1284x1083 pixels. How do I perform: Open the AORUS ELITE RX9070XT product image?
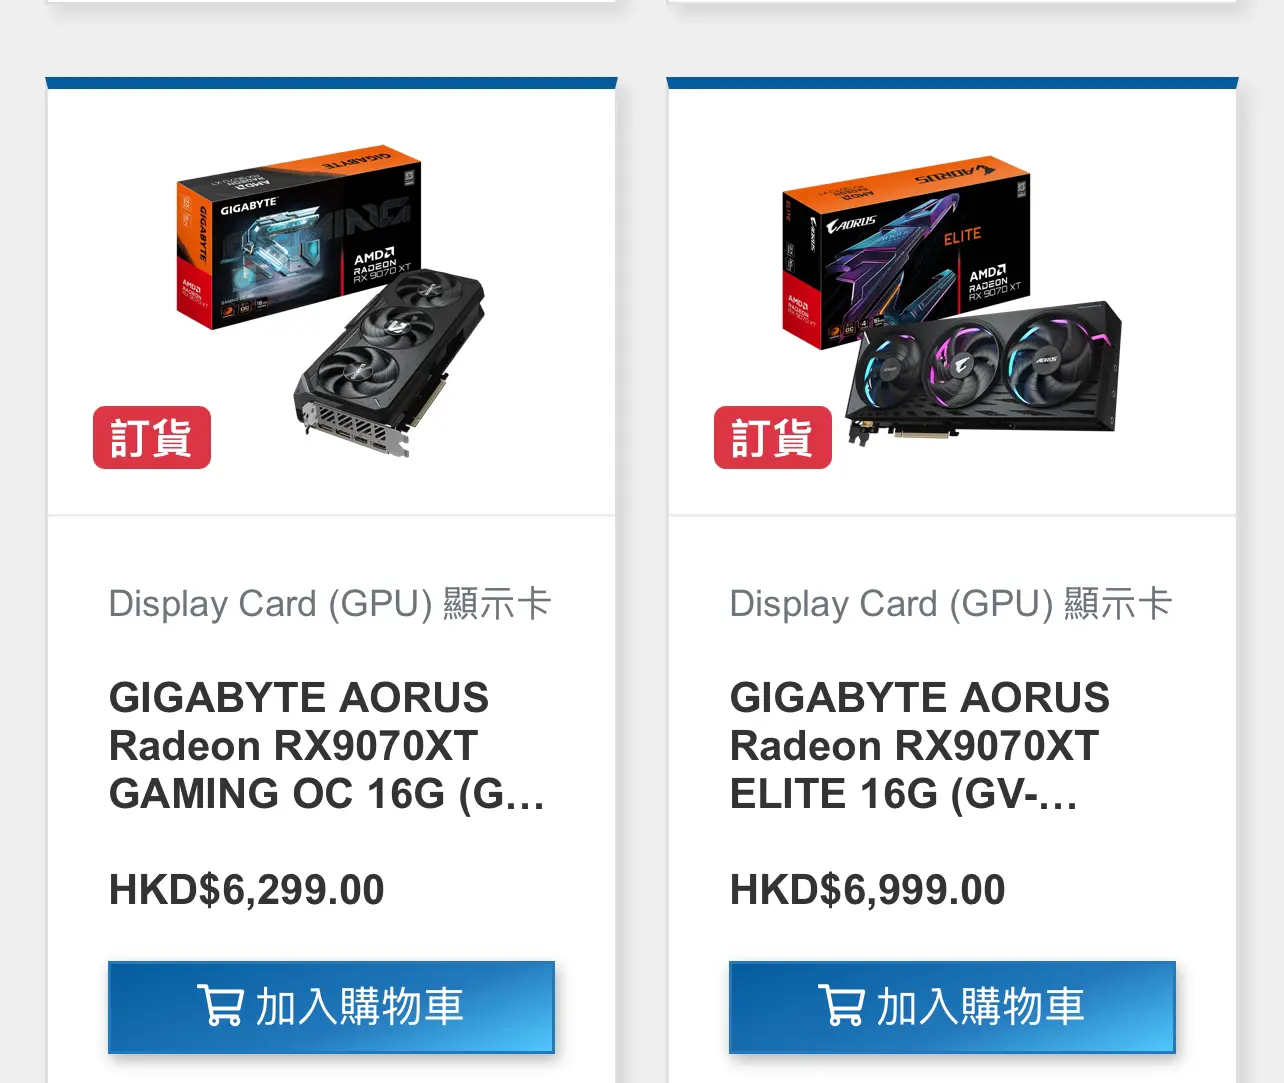(x=951, y=299)
